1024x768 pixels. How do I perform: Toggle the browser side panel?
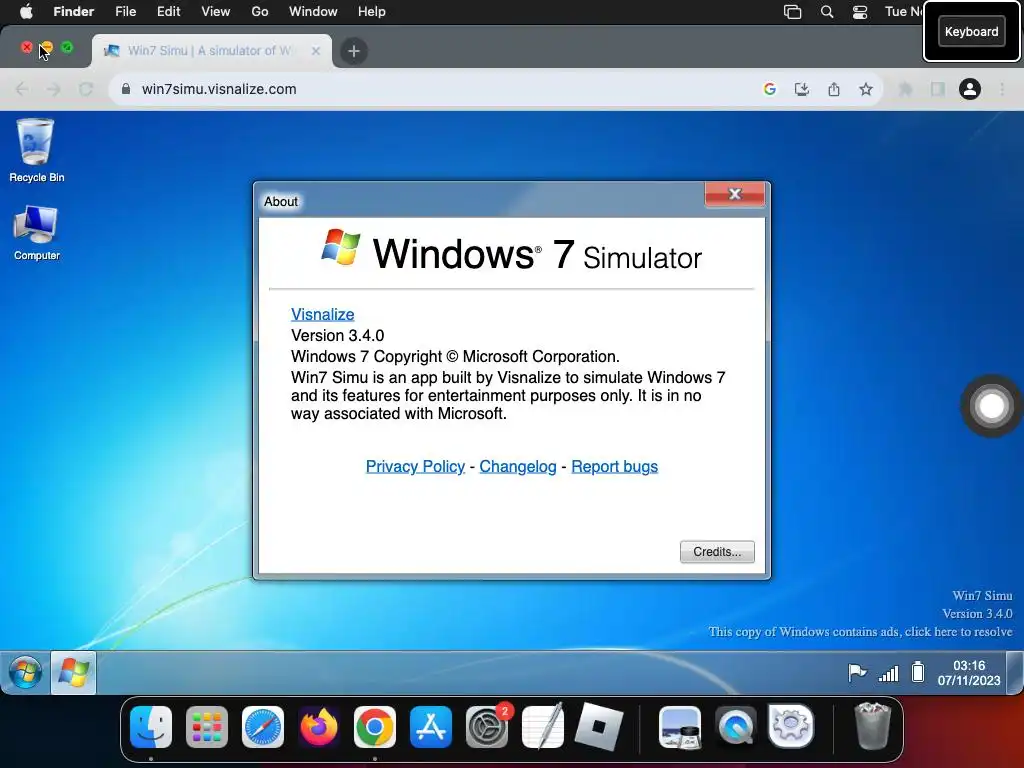938,89
